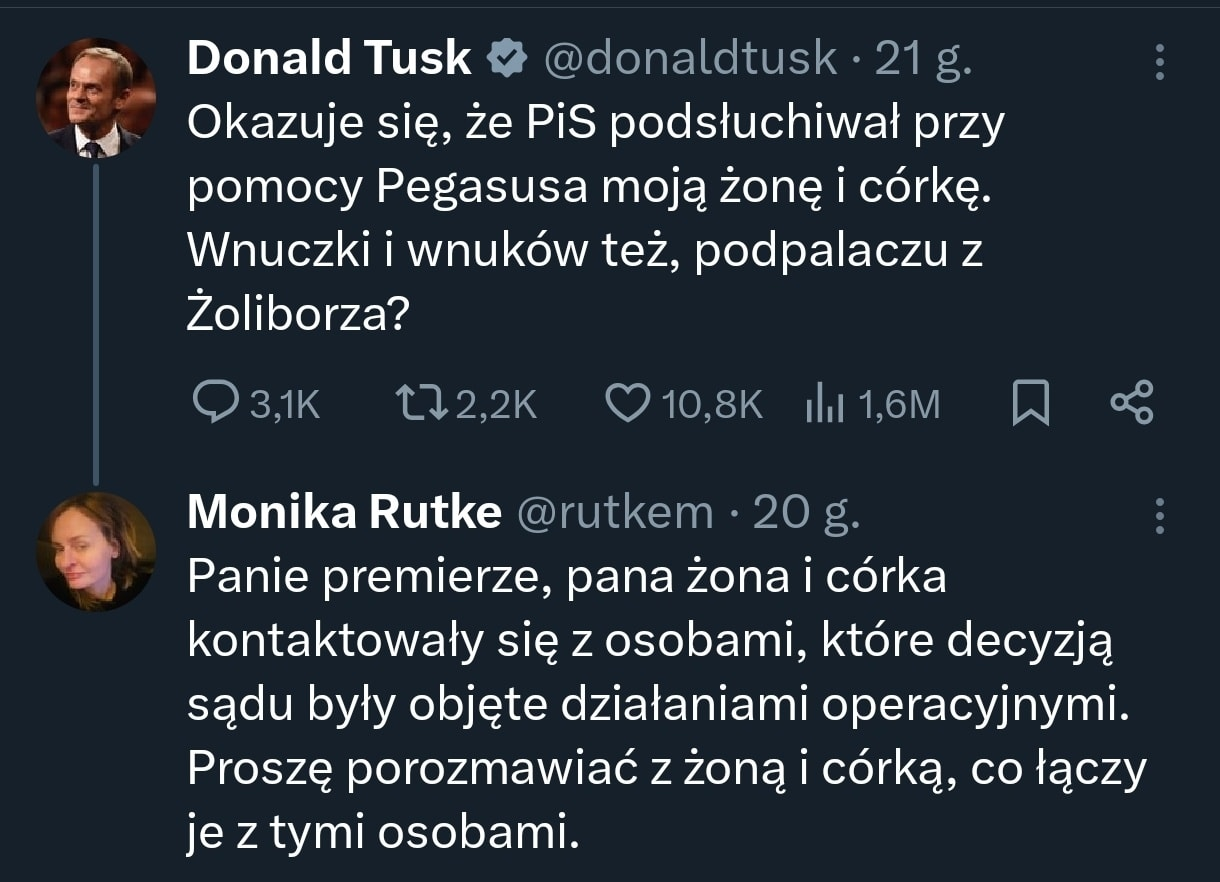Open Monika Rutke's profile picture
1220x882 pixels.
click(97, 551)
